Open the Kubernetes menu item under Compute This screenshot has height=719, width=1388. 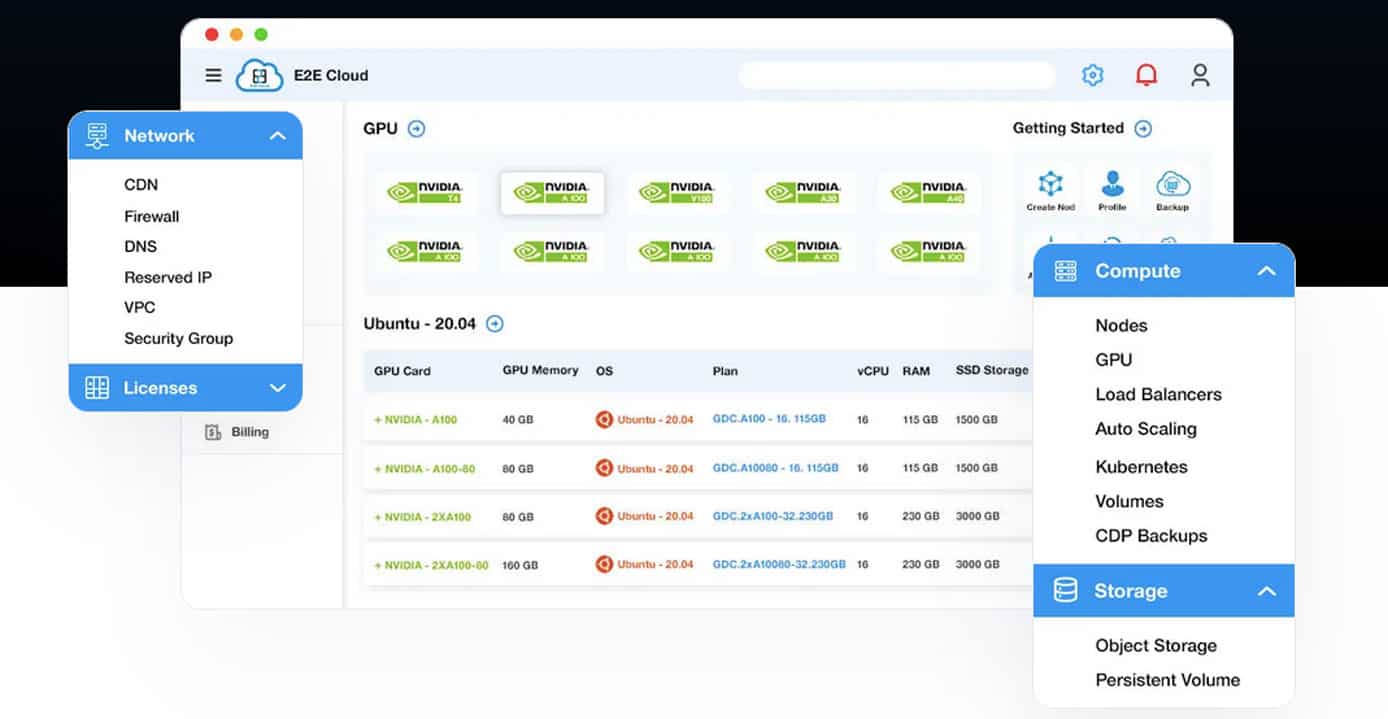1141,466
